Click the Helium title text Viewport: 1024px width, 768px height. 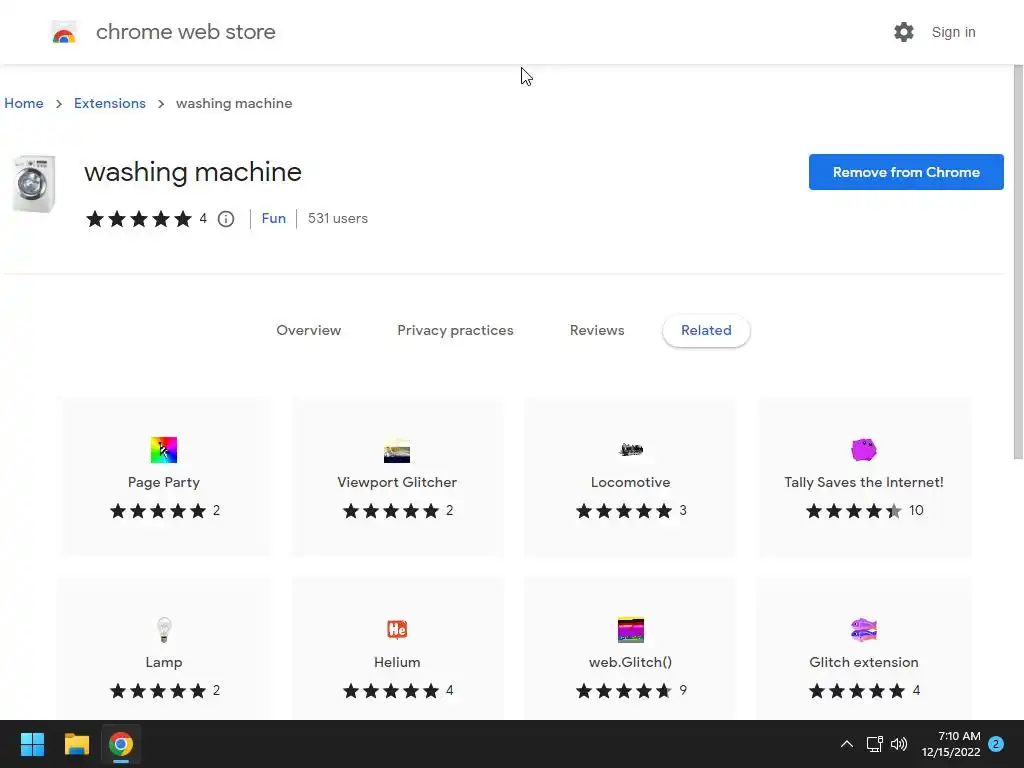tap(397, 662)
